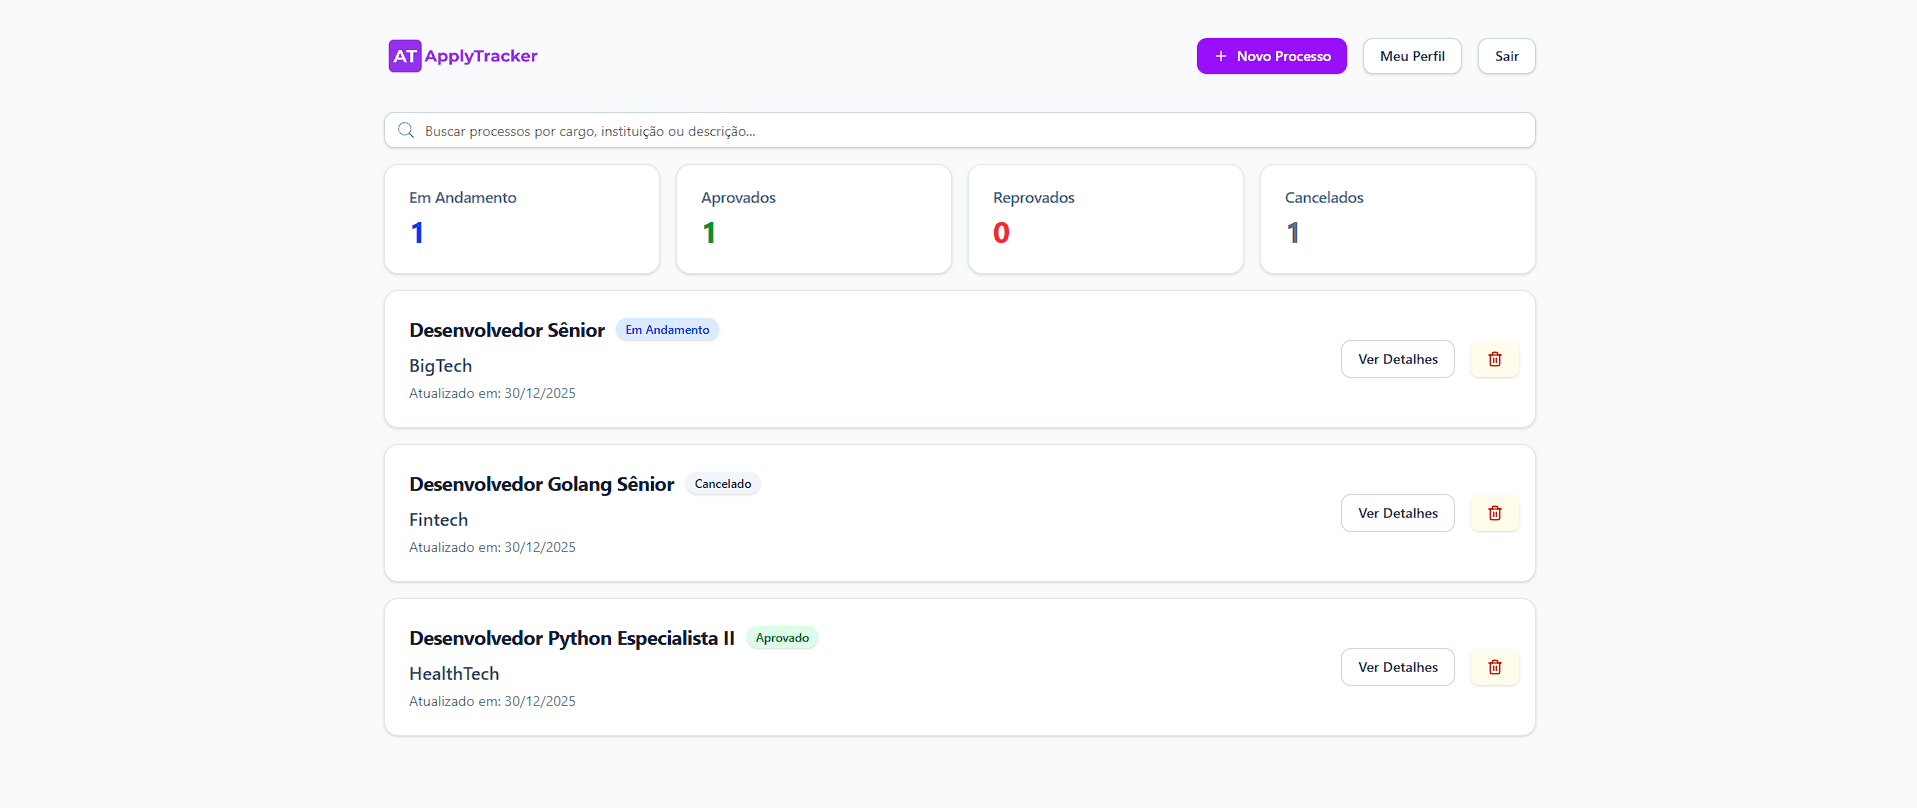The height and width of the screenshot is (808, 1917).
Task: Delete the BigTech Desenvolvedor Sênior process
Action: (1494, 359)
